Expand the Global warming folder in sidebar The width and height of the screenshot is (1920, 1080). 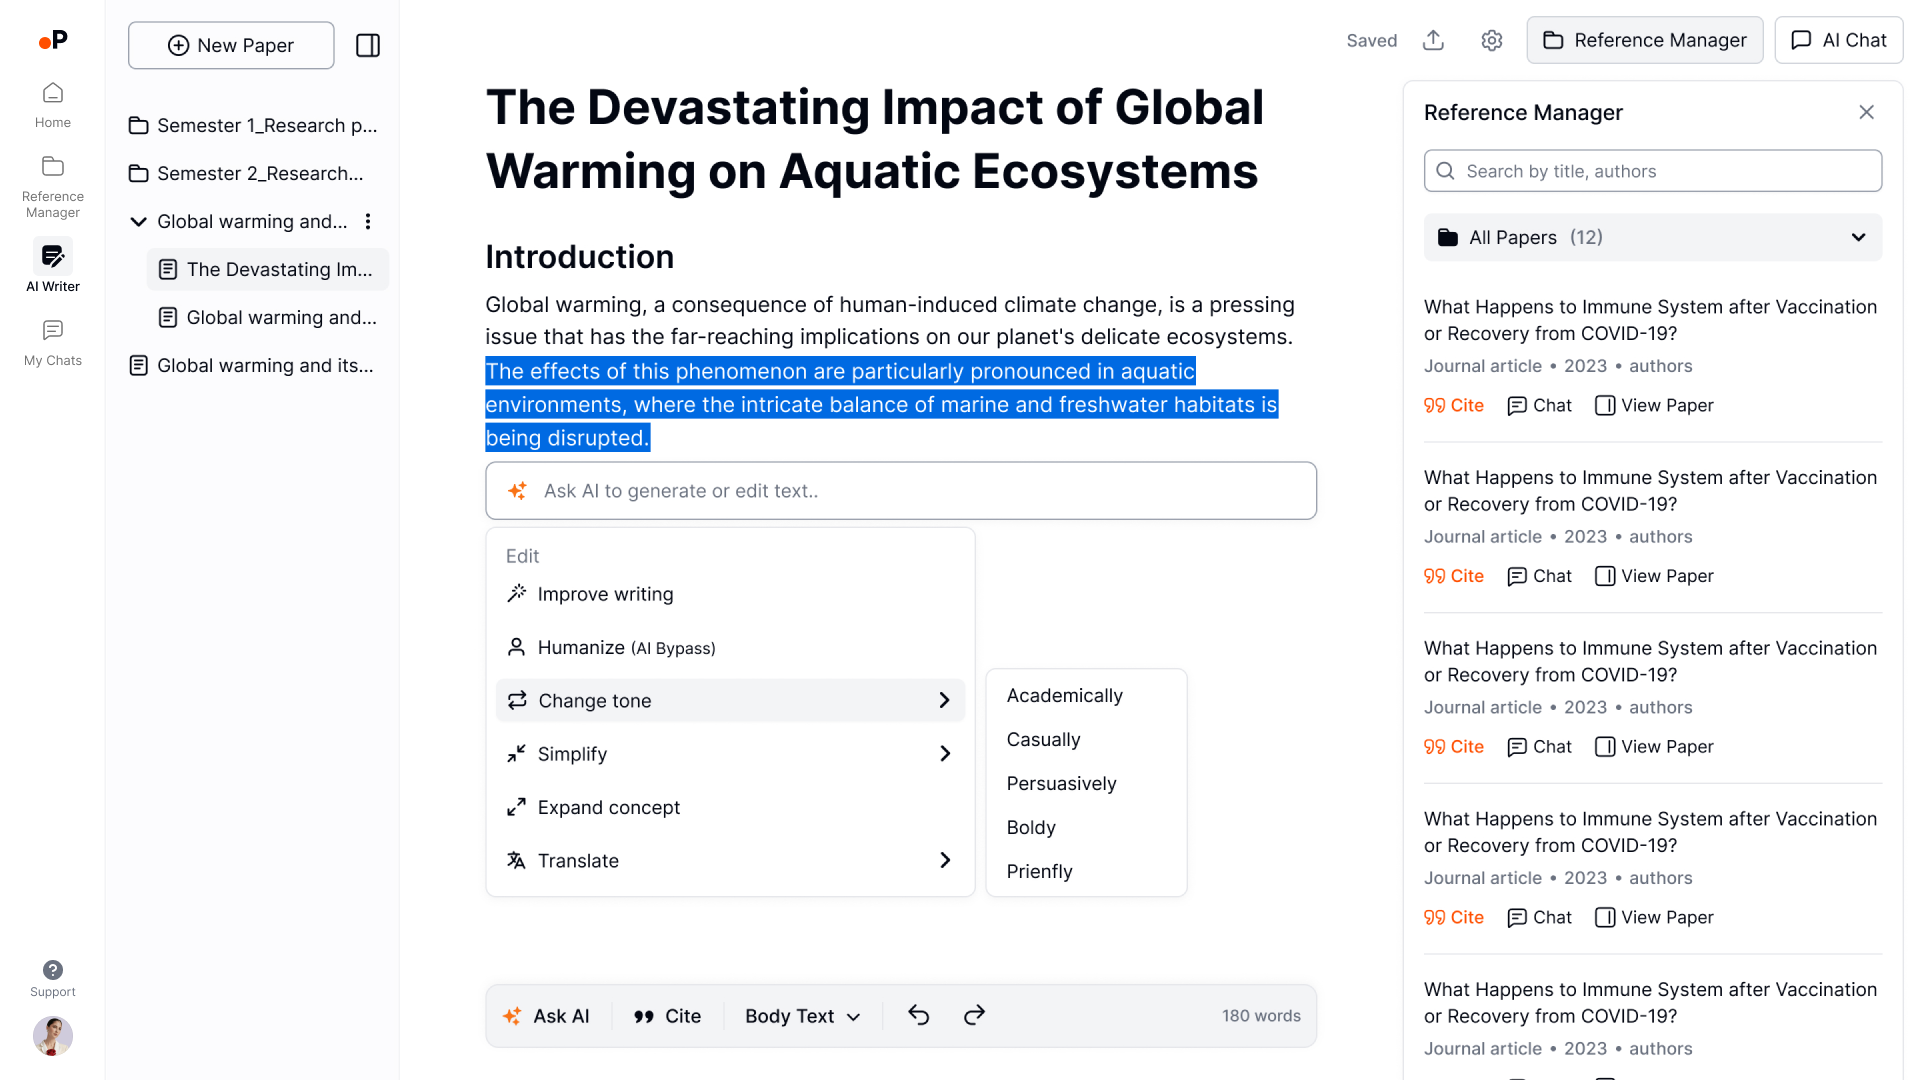[138, 222]
